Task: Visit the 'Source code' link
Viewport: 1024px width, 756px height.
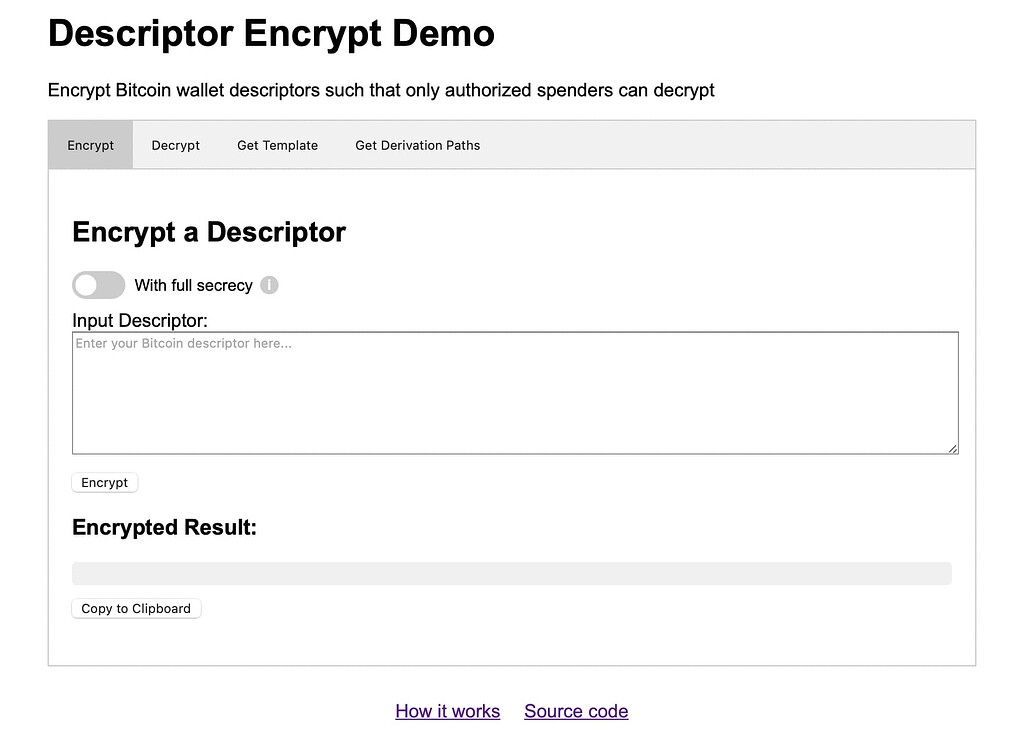Action: 575,710
